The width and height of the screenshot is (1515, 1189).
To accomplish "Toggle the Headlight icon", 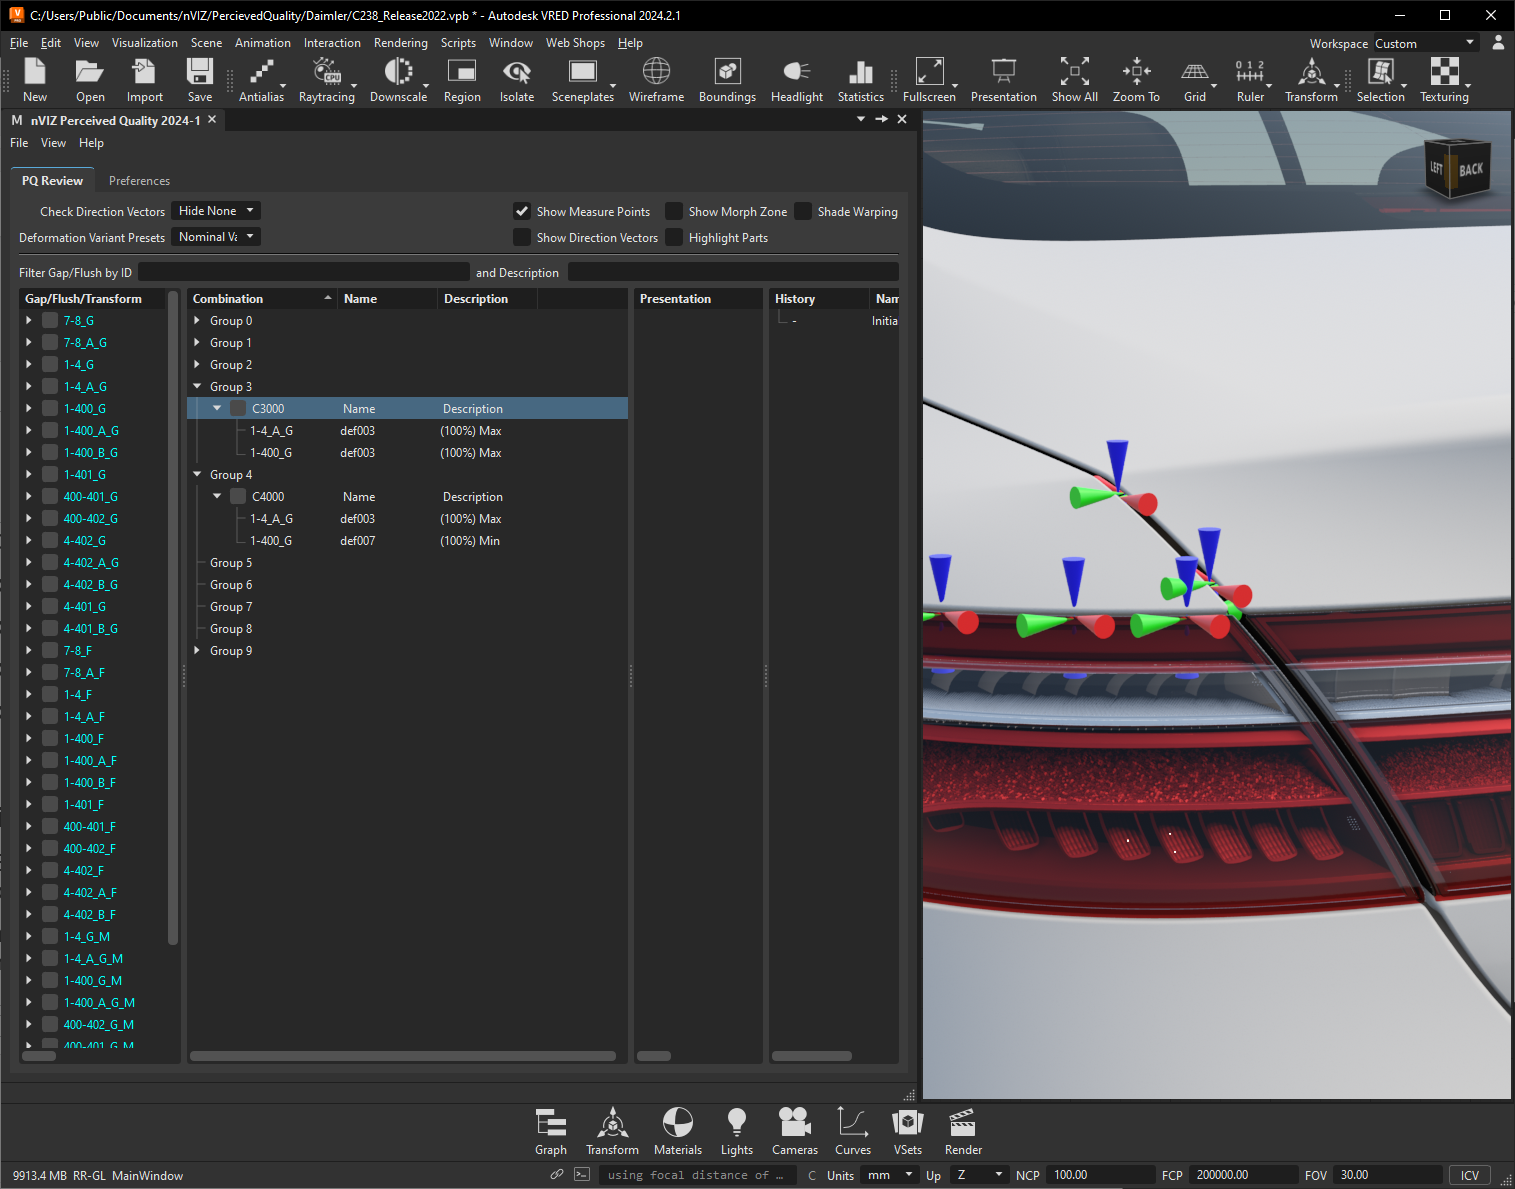I will pos(797,80).
